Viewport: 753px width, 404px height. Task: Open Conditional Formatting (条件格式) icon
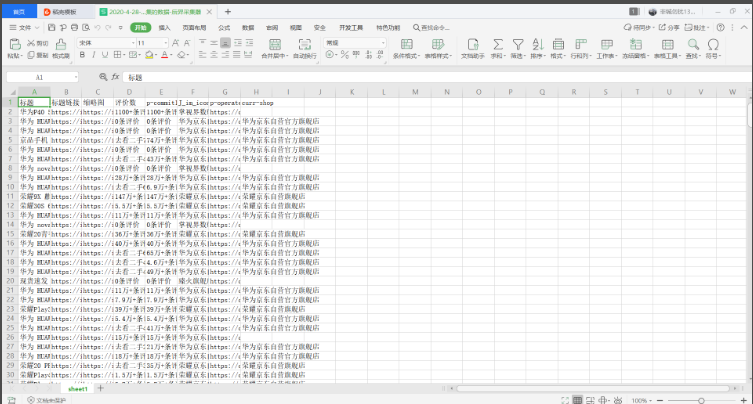click(x=406, y=44)
